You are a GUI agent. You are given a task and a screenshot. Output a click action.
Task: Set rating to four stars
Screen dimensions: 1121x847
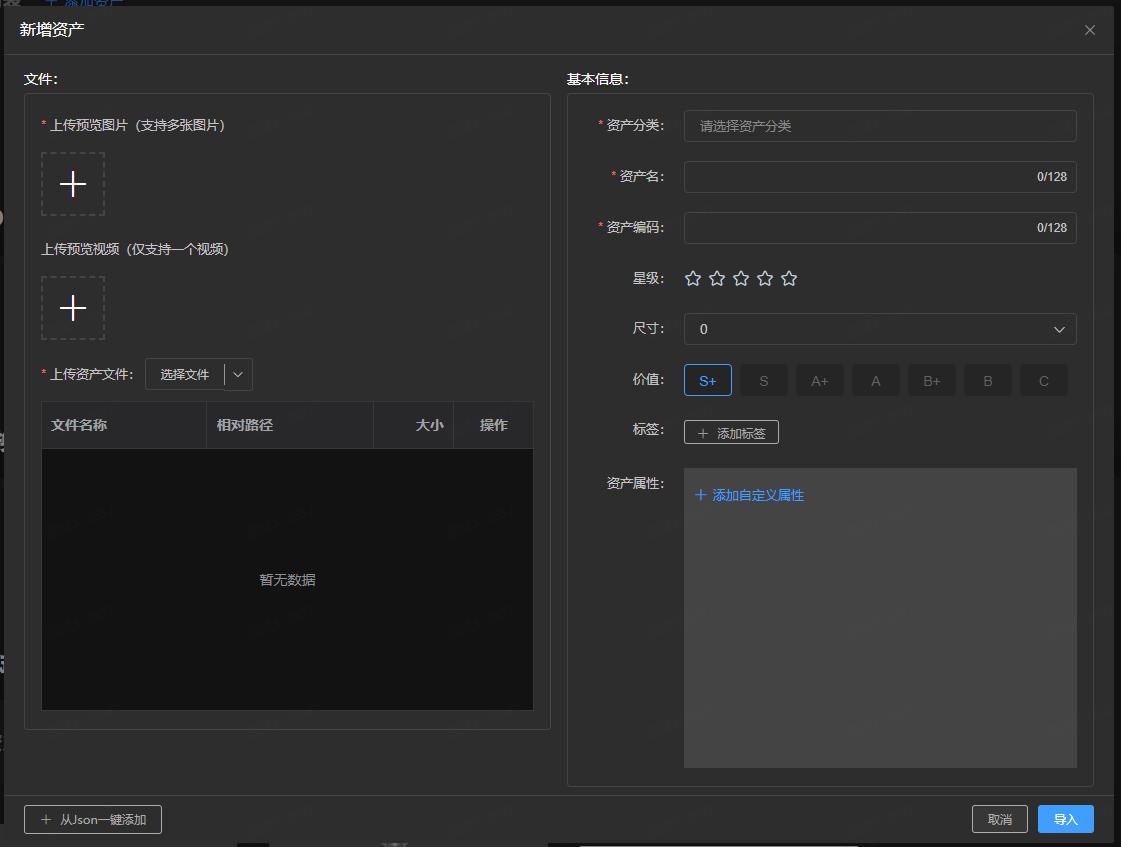(x=765, y=279)
